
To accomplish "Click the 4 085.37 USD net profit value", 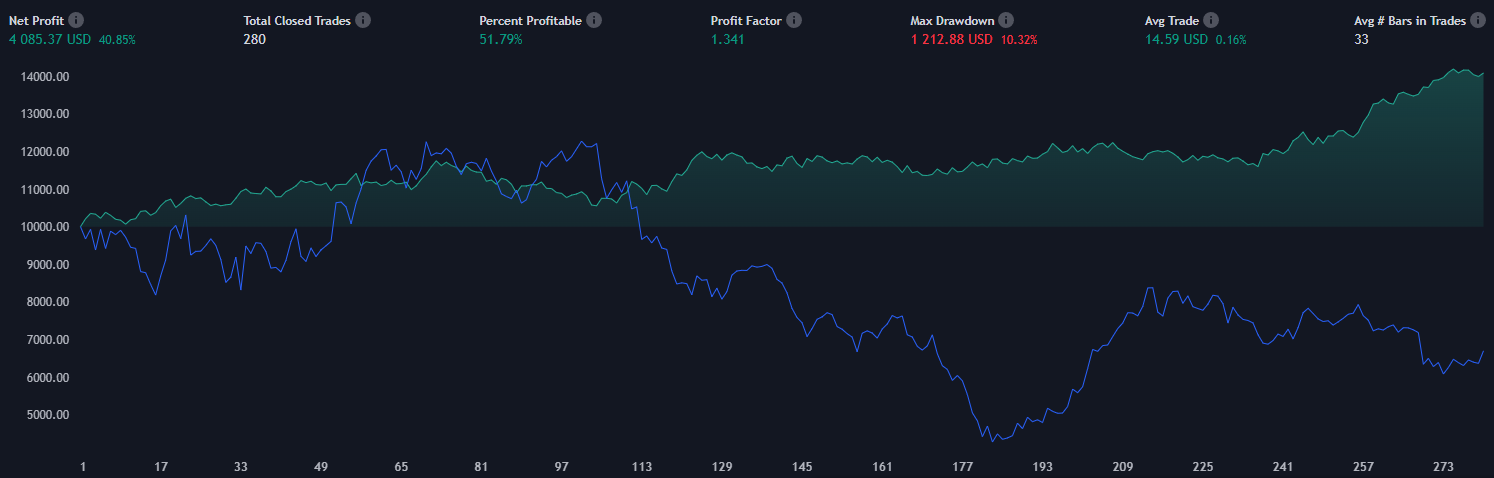I will 50,39.
